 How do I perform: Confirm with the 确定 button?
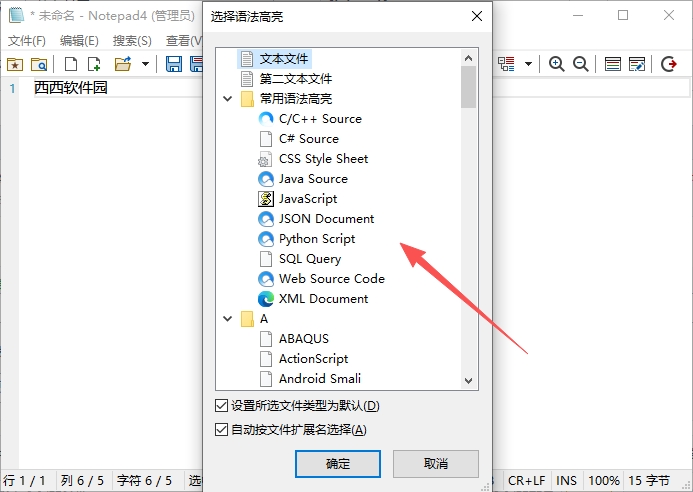coord(338,464)
